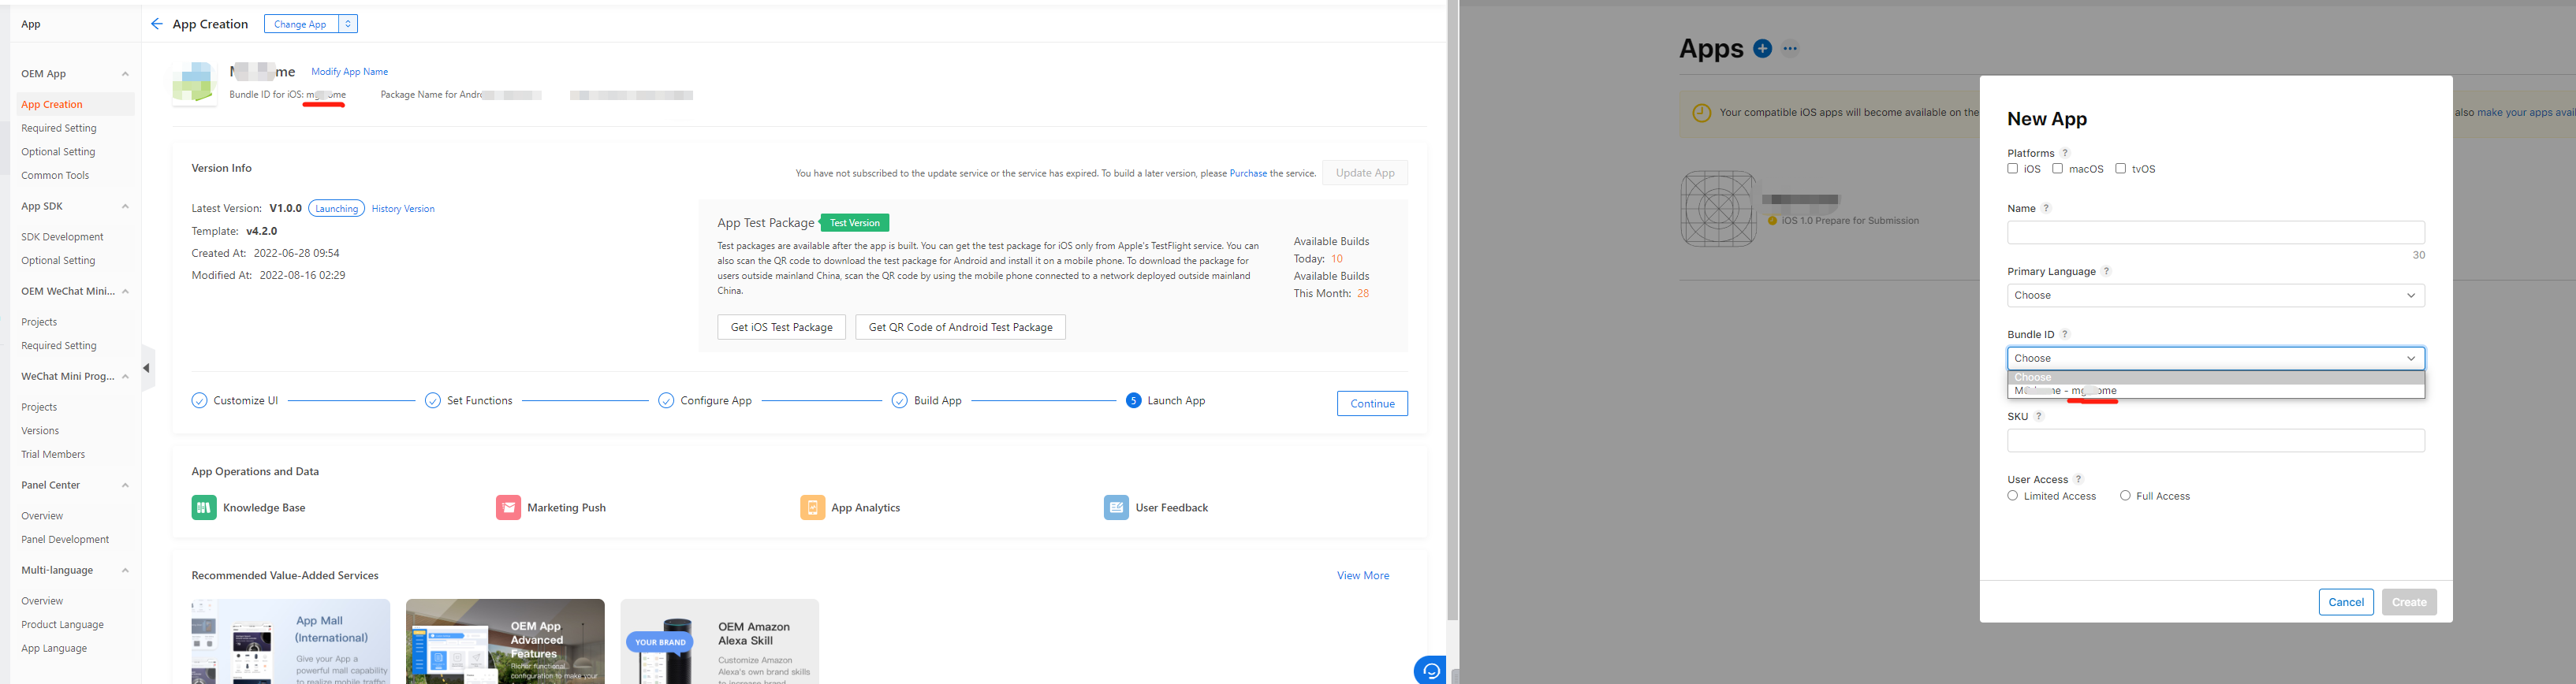Image resolution: width=2576 pixels, height=684 pixels.
Task: Click the help icon next to Name
Action: pos(2046,208)
